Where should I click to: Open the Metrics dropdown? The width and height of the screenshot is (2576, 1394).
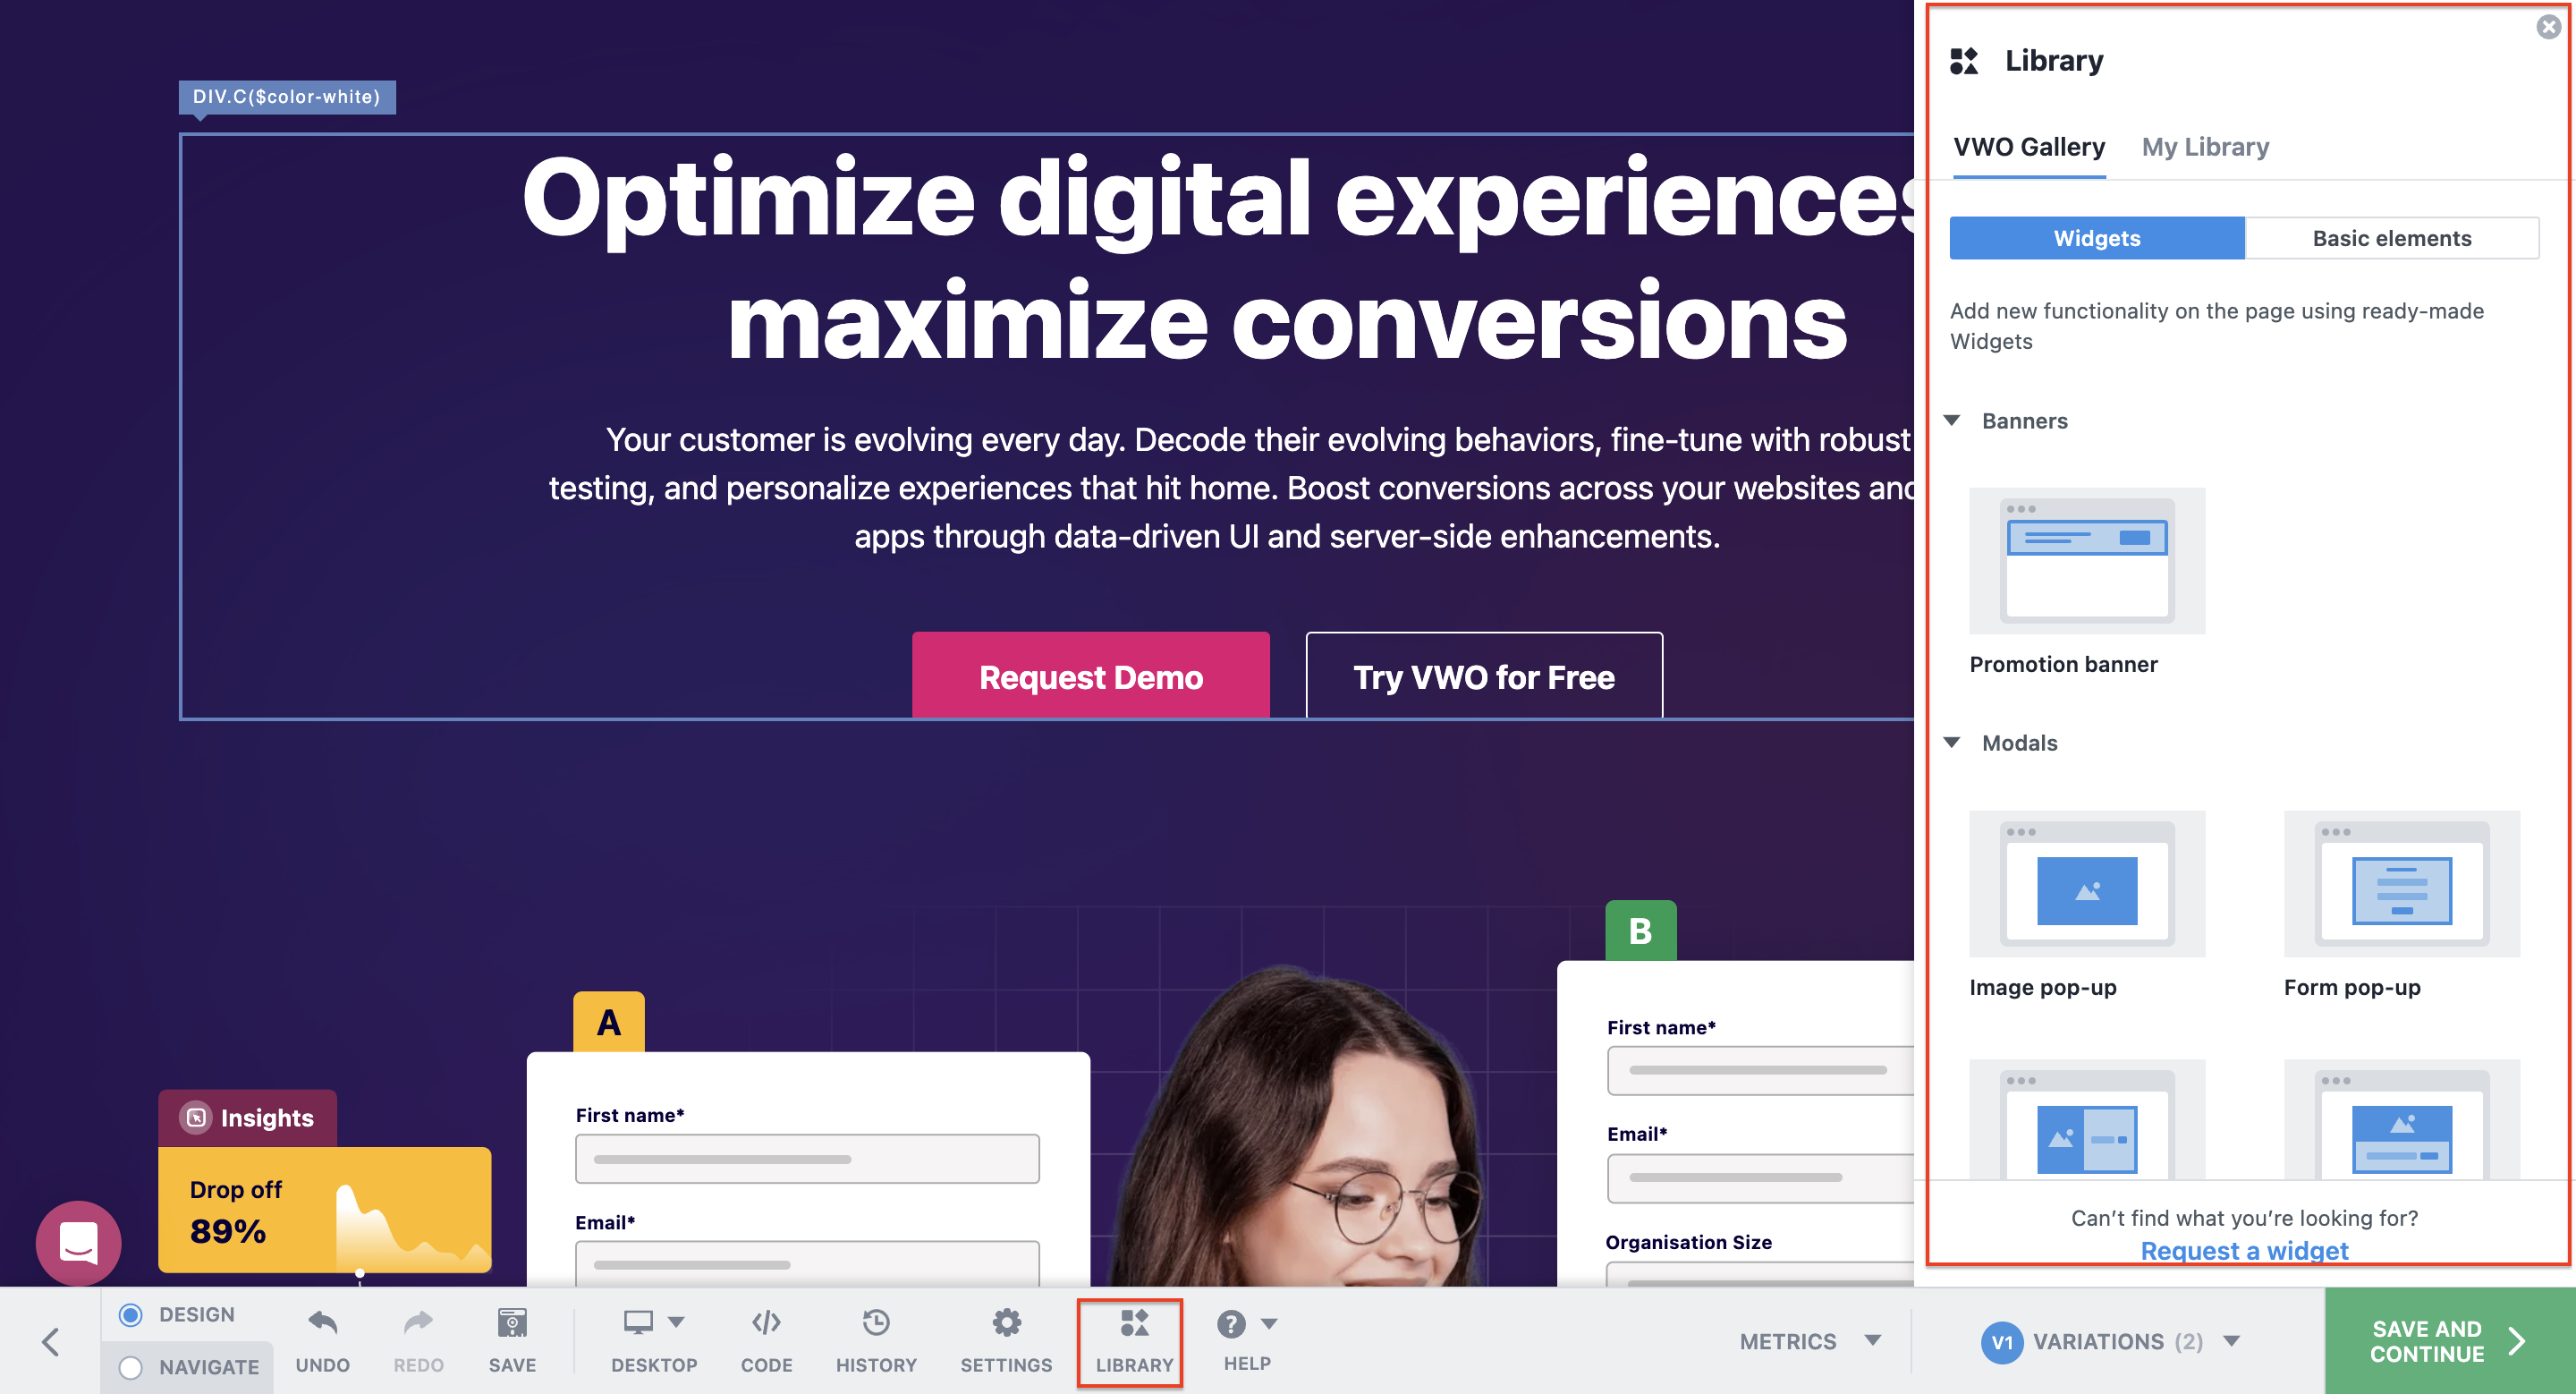click(1810, 1341)
